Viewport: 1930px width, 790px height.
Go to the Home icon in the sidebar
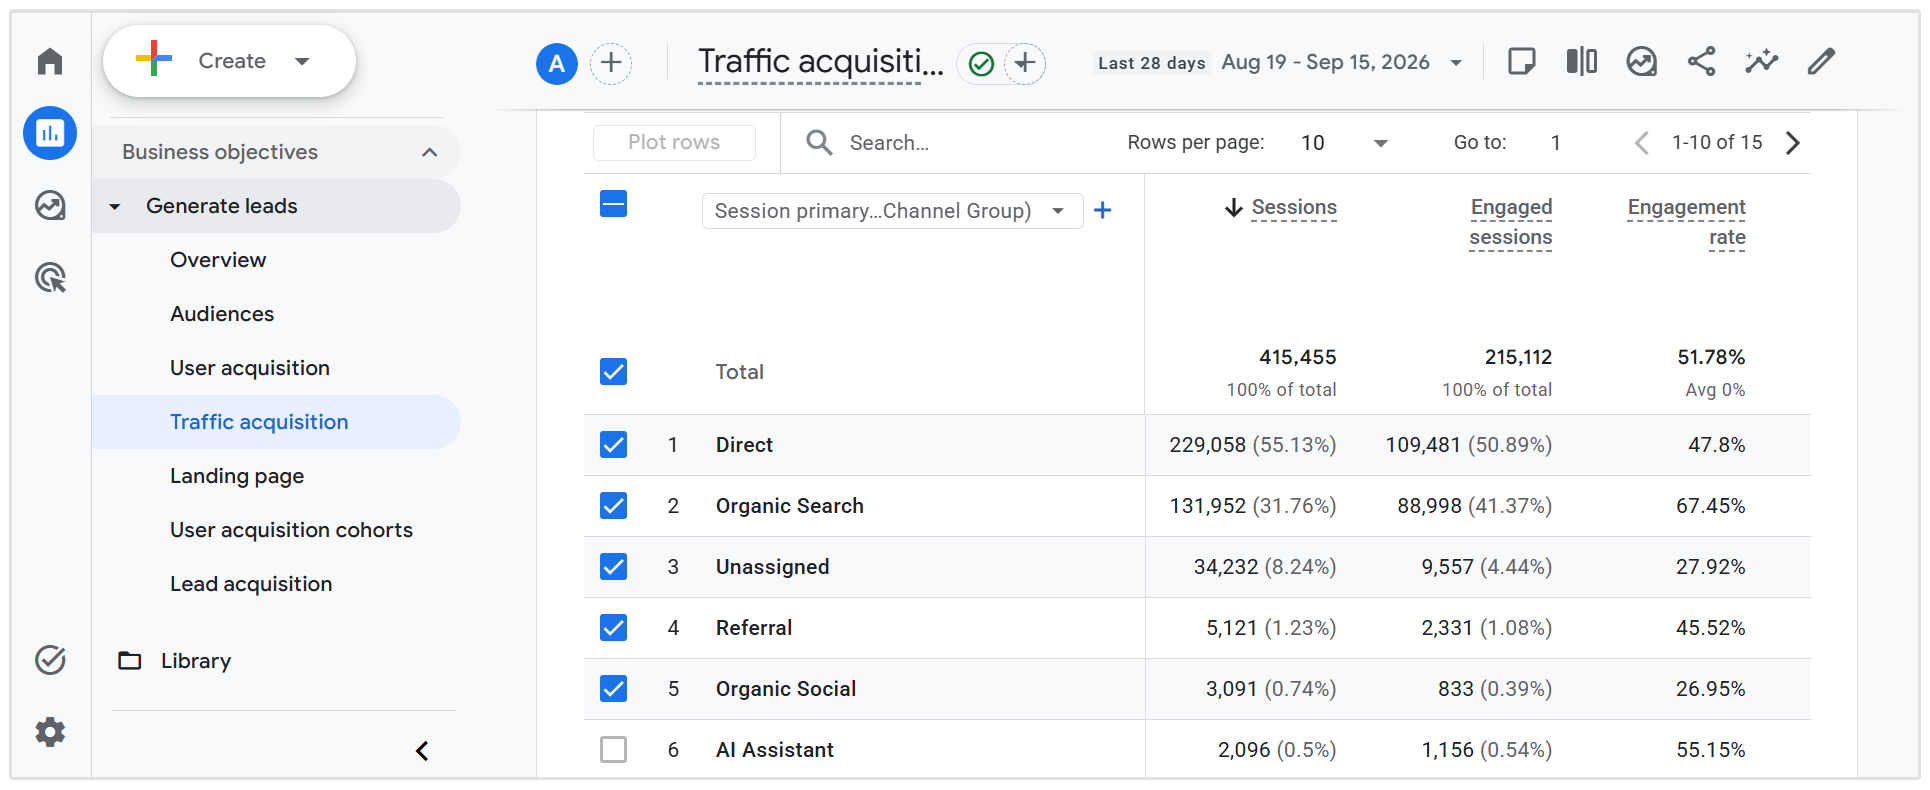click(x=50, y=61)
